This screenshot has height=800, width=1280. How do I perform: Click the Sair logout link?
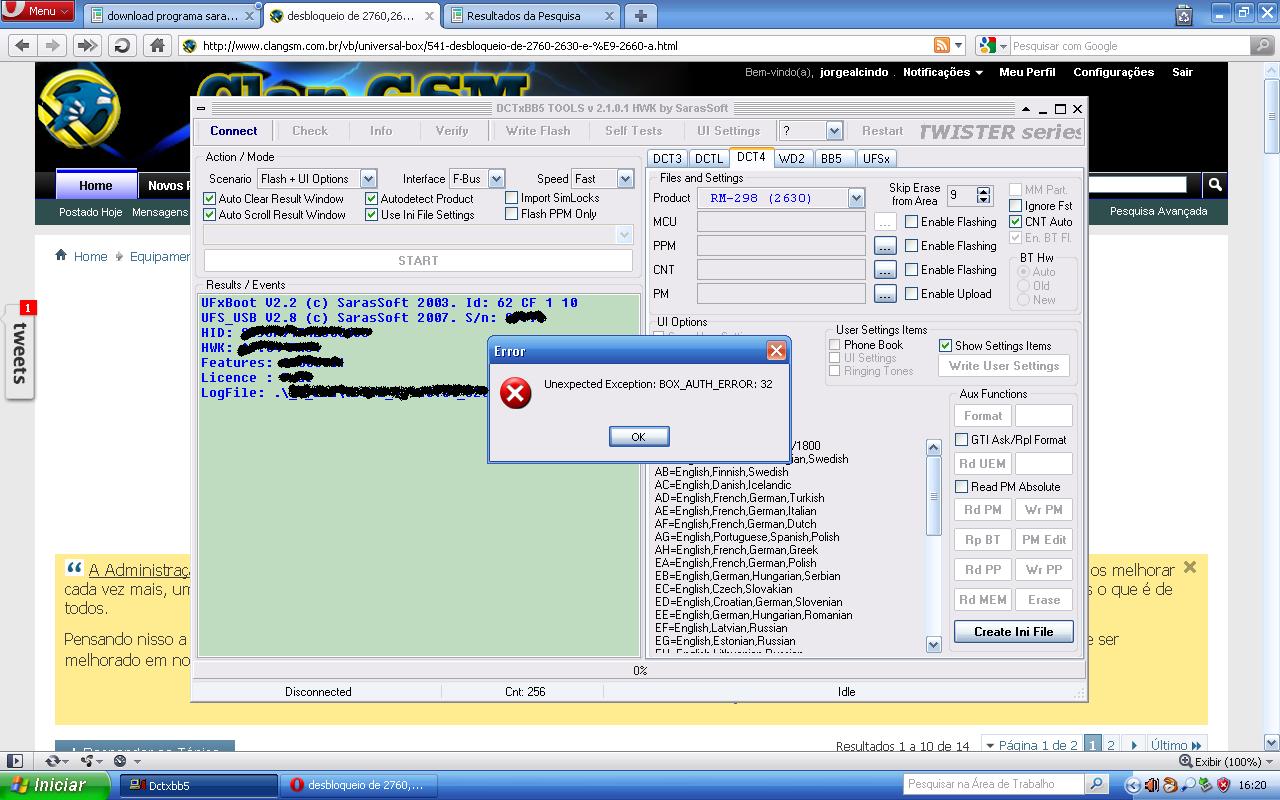(x=1183, y=72)
